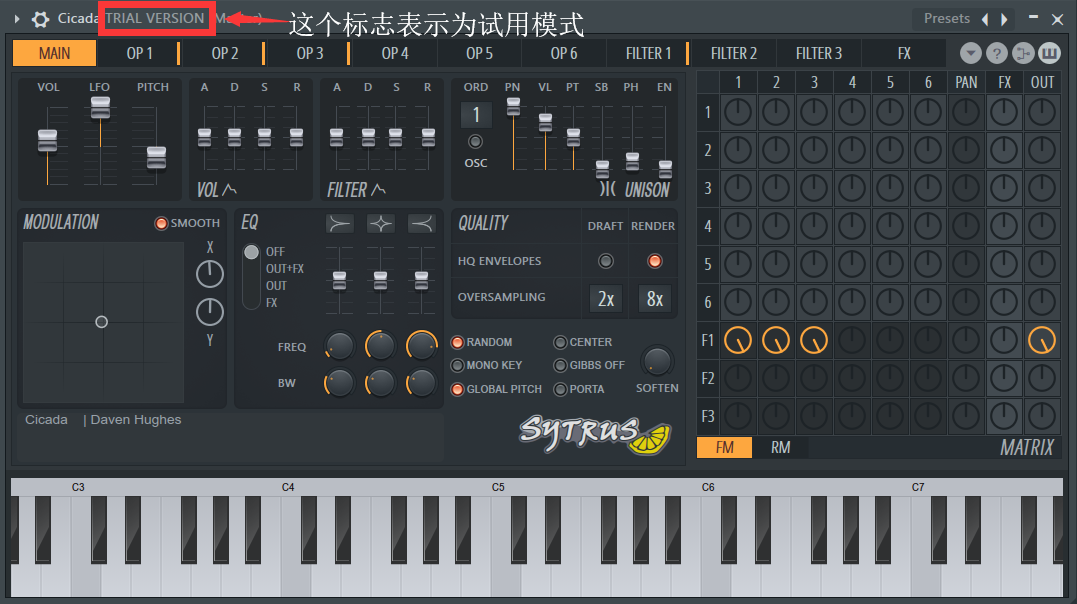Click the modulation Y knob

click(x=209, y=312)
